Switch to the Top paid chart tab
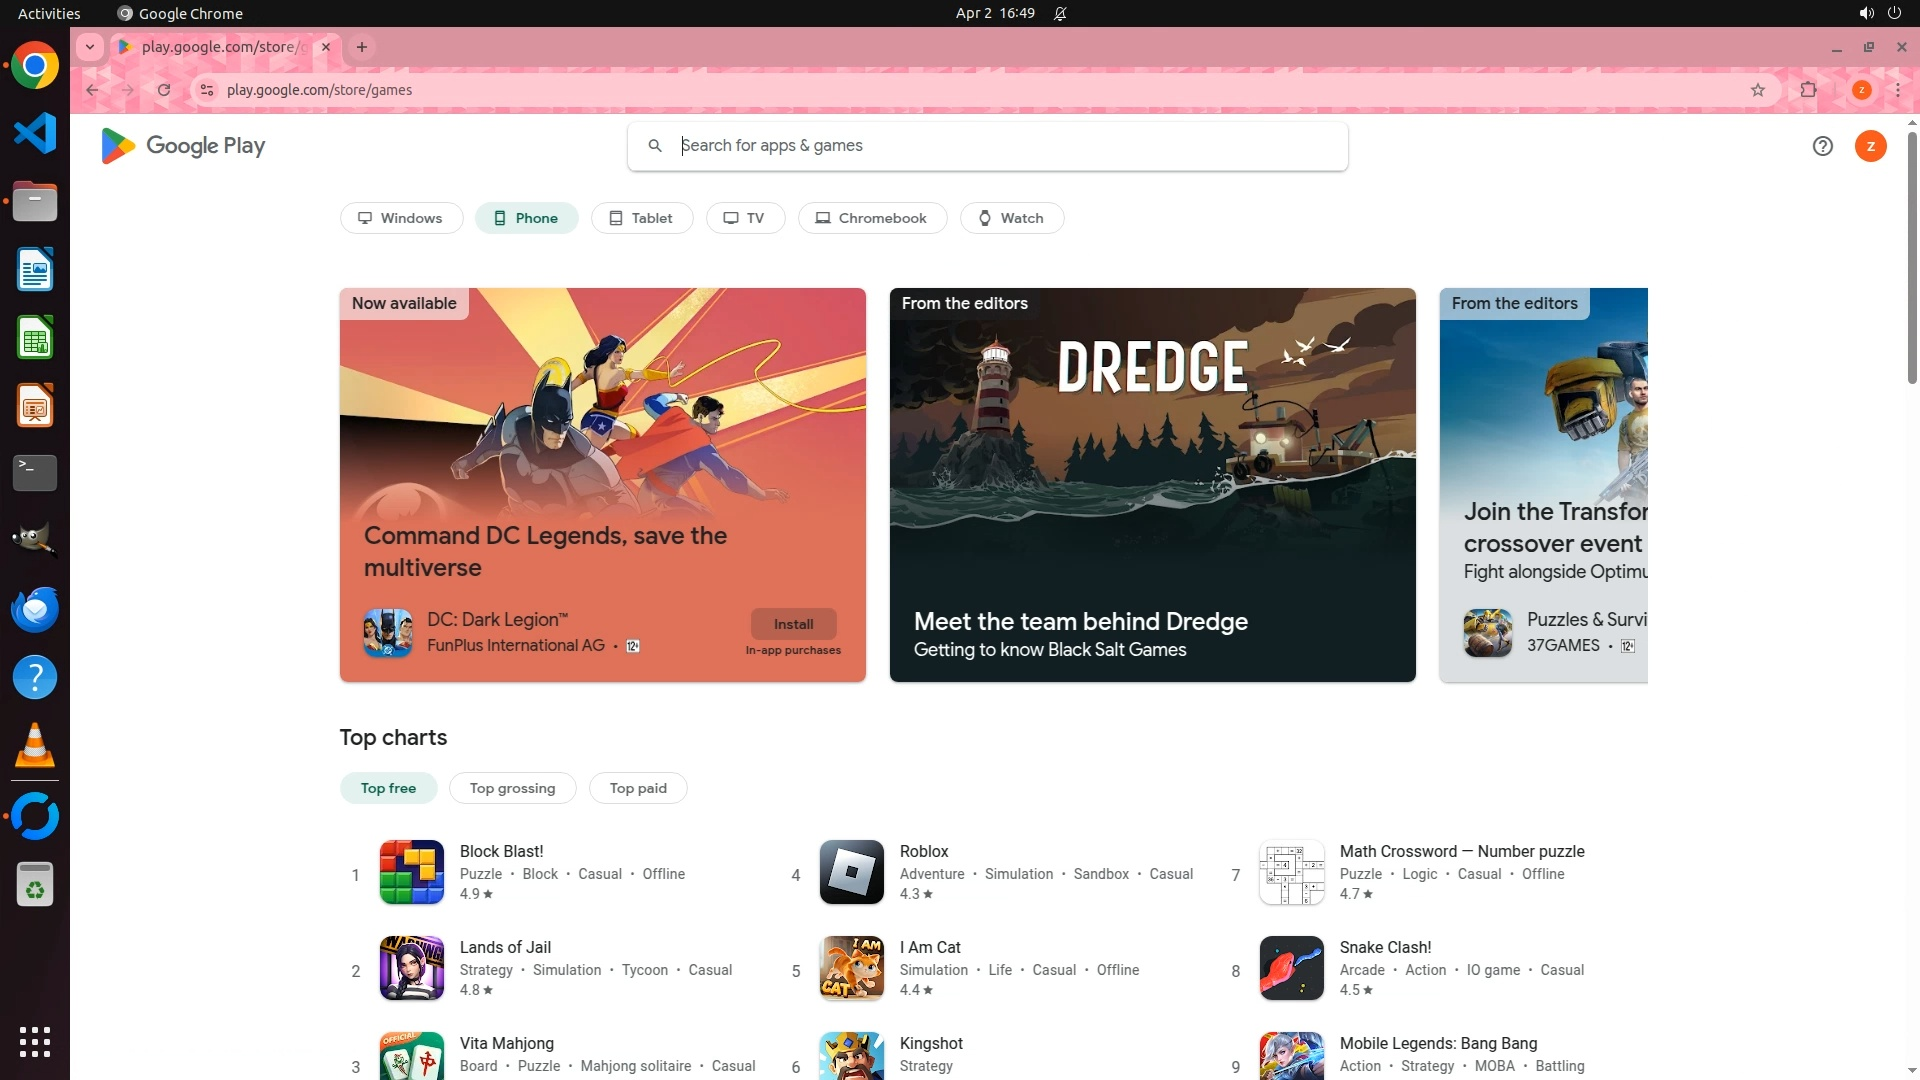 638,788
